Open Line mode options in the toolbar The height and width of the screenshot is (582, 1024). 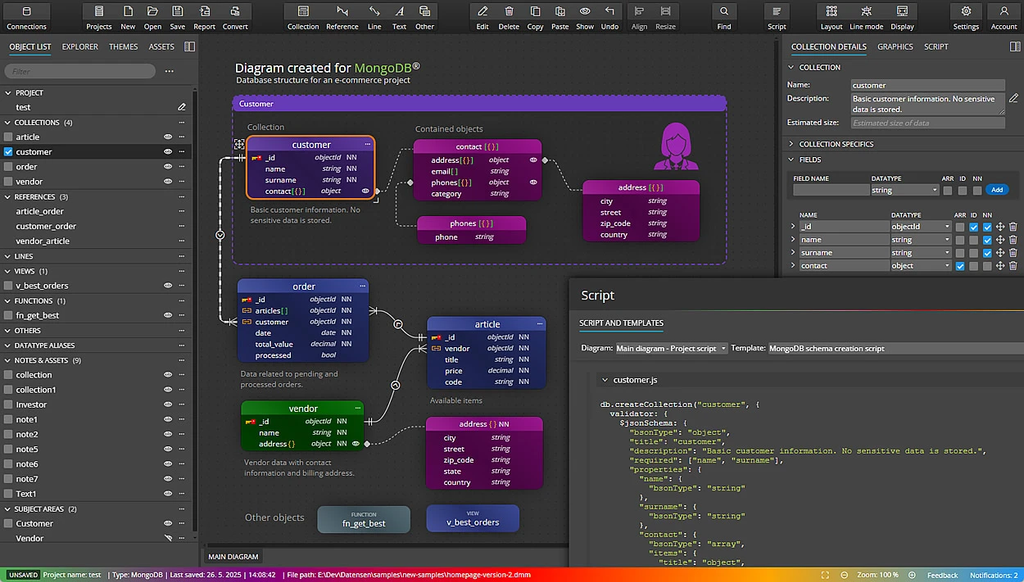click(866, 17)
